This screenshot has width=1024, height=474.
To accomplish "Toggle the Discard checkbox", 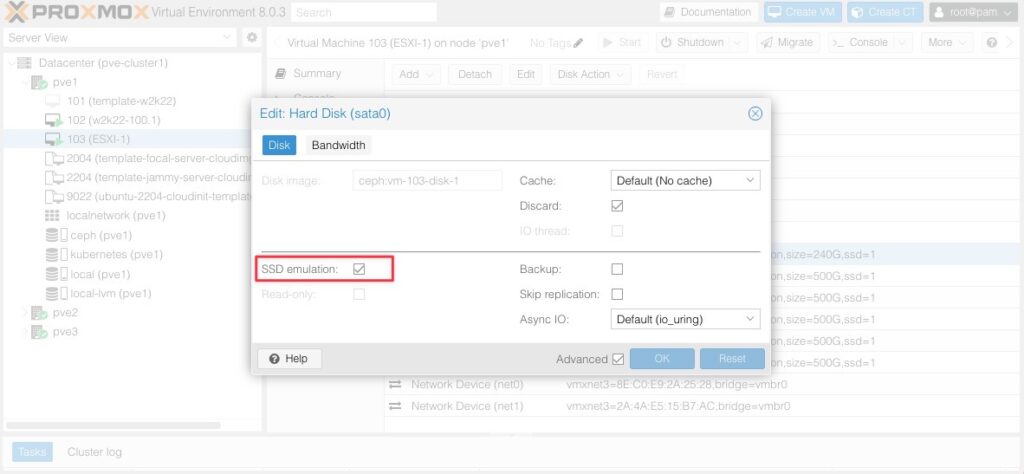I will click(616, 206).
